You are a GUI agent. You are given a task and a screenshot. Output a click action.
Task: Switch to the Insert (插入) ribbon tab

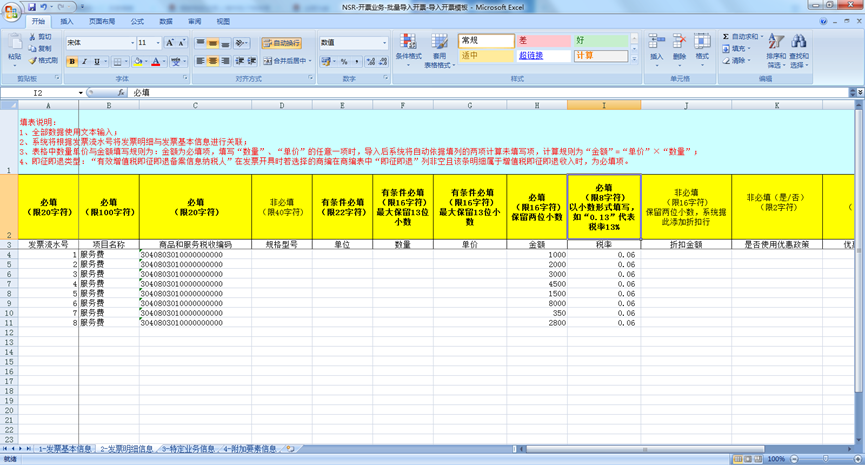tap(67, 22)
